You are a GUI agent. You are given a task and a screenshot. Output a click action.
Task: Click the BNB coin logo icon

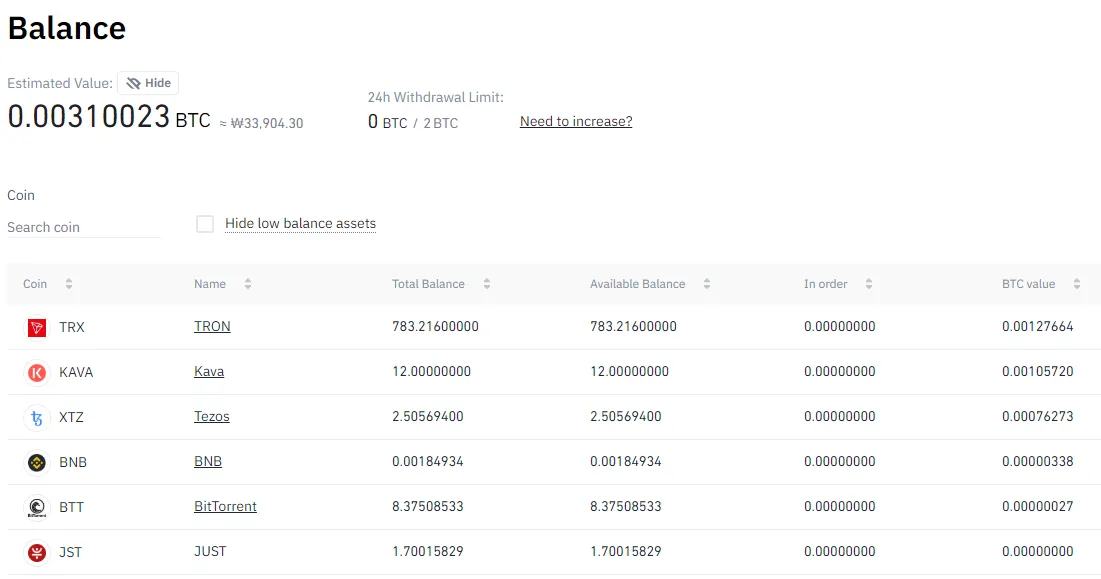point(37,462)
